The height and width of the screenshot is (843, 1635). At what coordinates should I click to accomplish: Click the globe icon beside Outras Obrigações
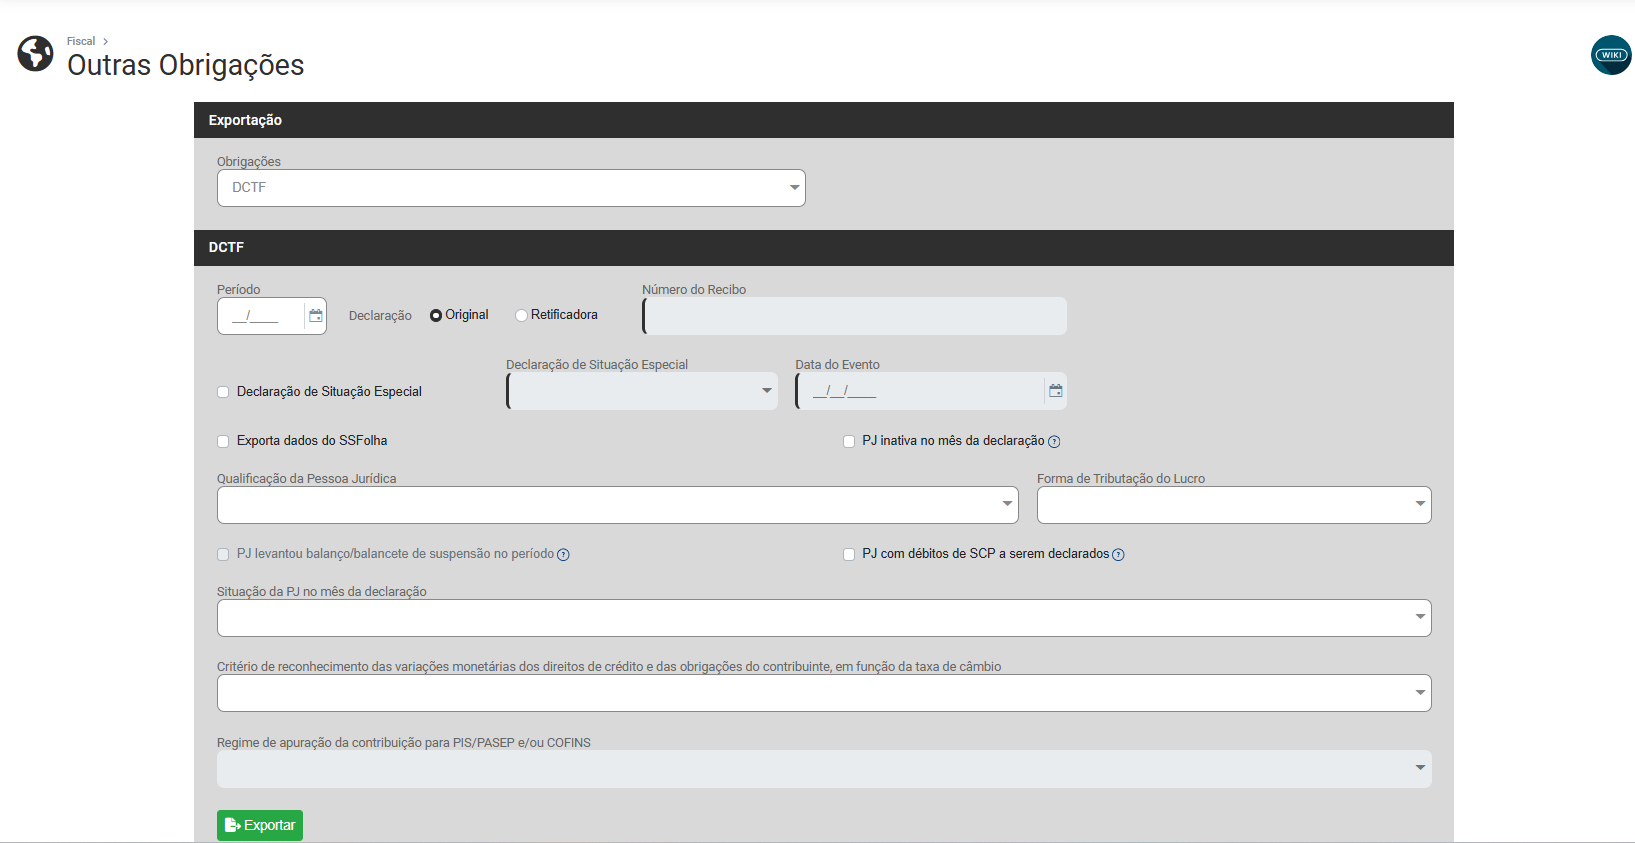[x=36, y=54]
